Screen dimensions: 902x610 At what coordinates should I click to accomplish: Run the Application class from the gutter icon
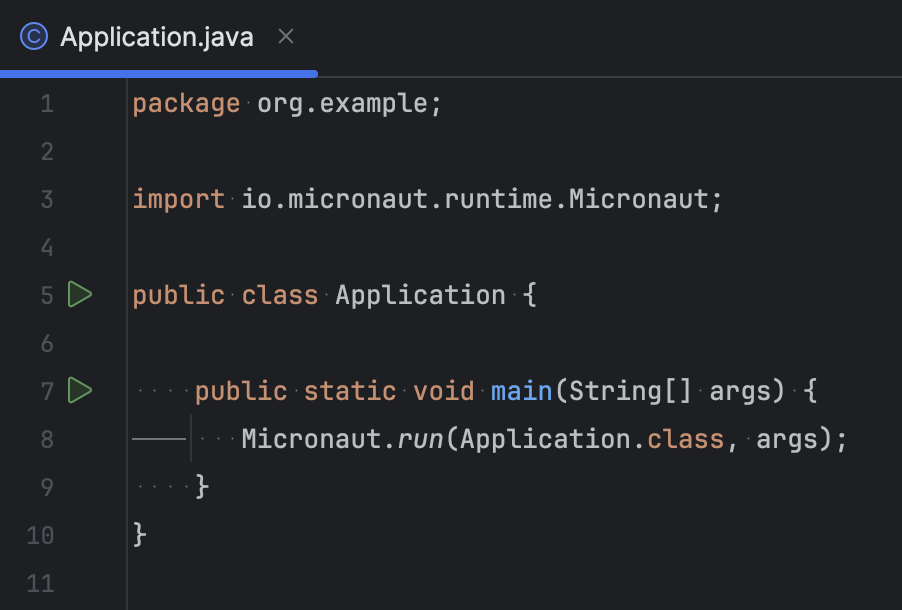click(x=79, y=294)
